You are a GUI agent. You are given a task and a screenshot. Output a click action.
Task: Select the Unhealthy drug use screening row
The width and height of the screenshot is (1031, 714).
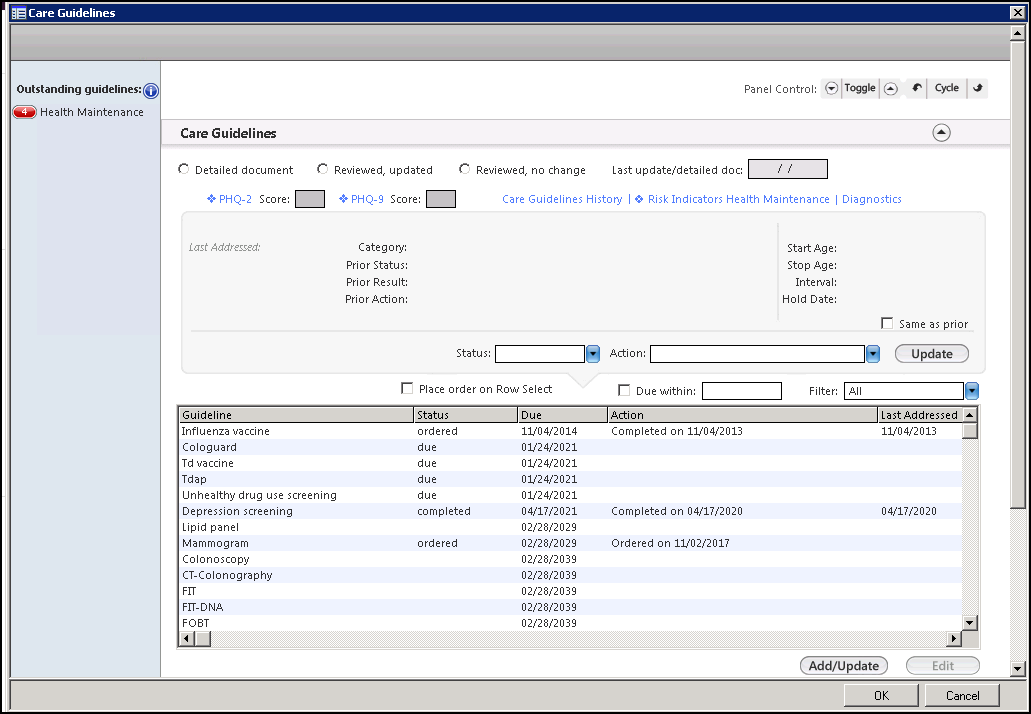[571, 495]
